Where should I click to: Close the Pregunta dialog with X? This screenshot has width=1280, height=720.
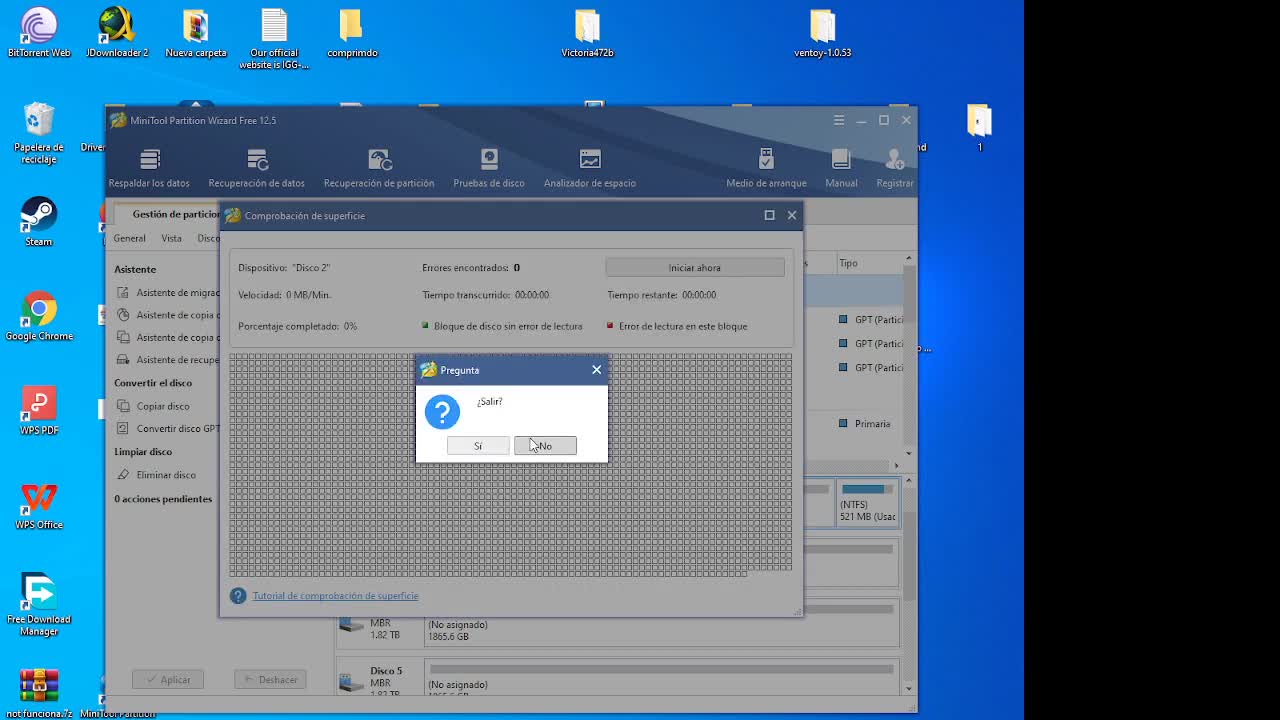(x=597, y=370)
